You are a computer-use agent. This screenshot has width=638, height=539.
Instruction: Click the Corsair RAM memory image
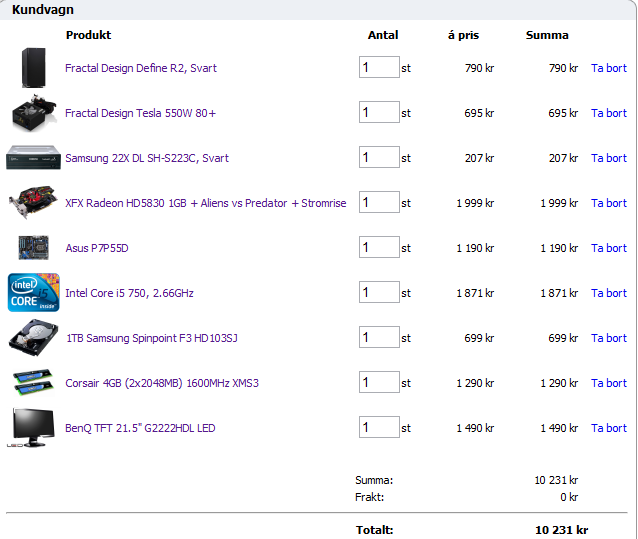click(33, 383)
